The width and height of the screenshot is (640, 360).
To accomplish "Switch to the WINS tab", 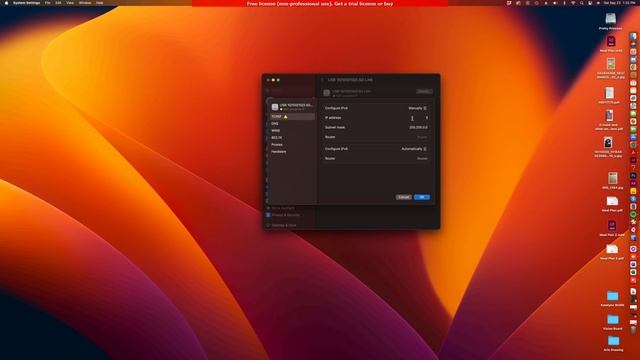I will point(292,131).
